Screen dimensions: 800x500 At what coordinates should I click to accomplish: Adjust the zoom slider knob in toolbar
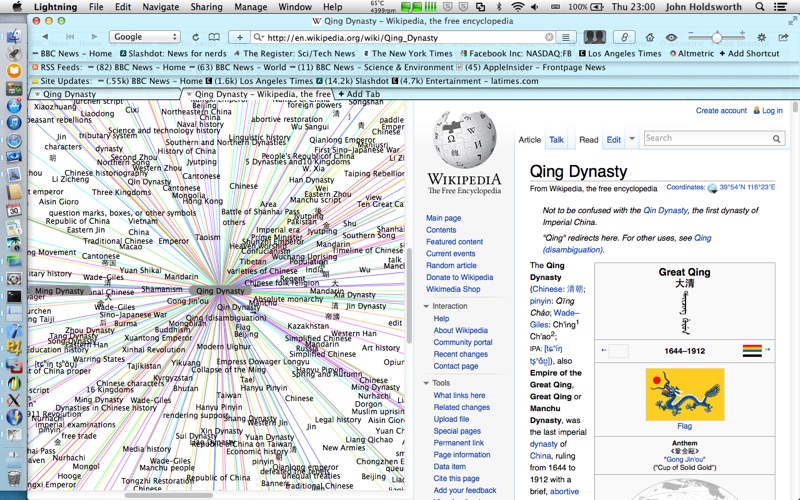click(x=717, y=37)
